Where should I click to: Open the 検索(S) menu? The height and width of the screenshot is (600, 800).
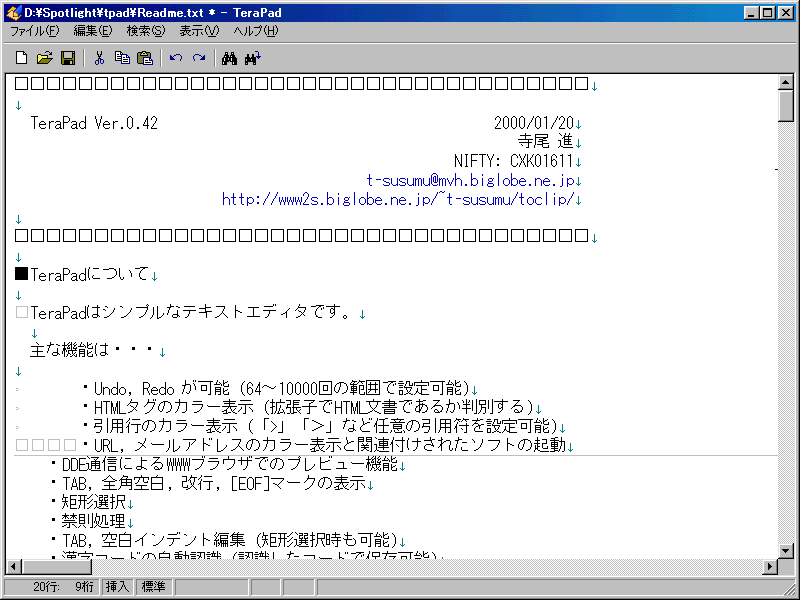(x=146, y=31)
